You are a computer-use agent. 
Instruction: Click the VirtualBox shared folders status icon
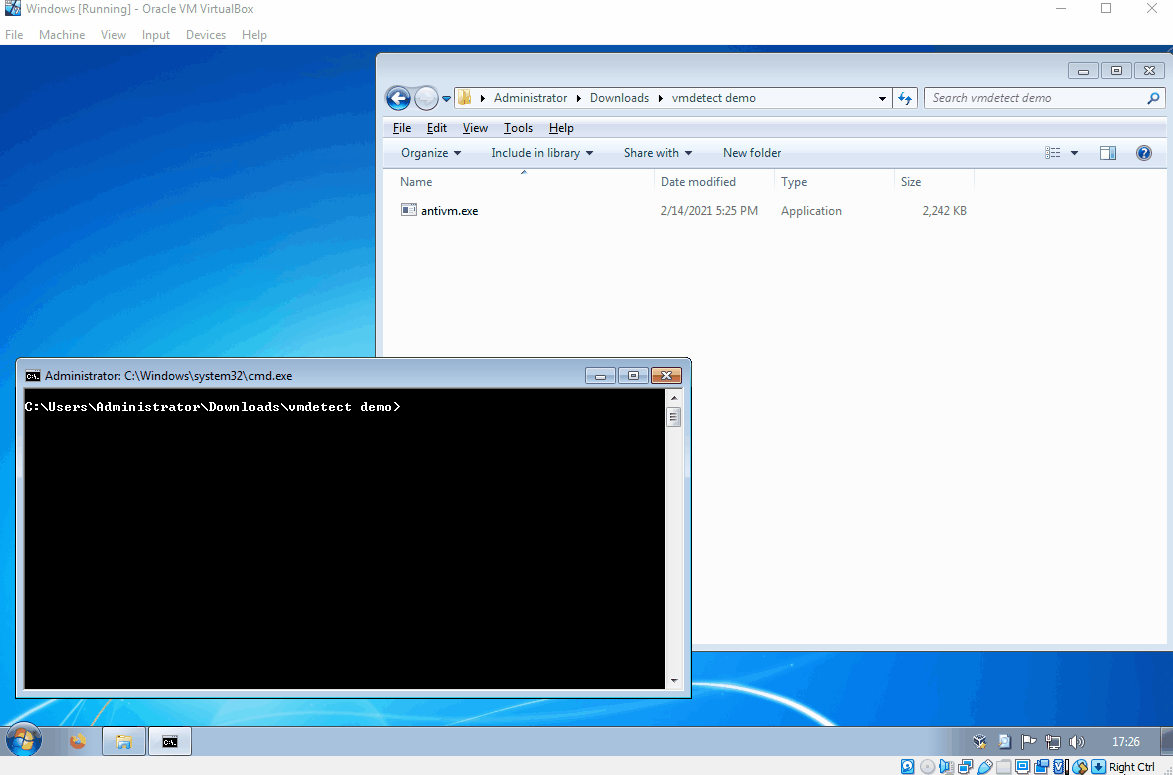[x=1004, y=766]
